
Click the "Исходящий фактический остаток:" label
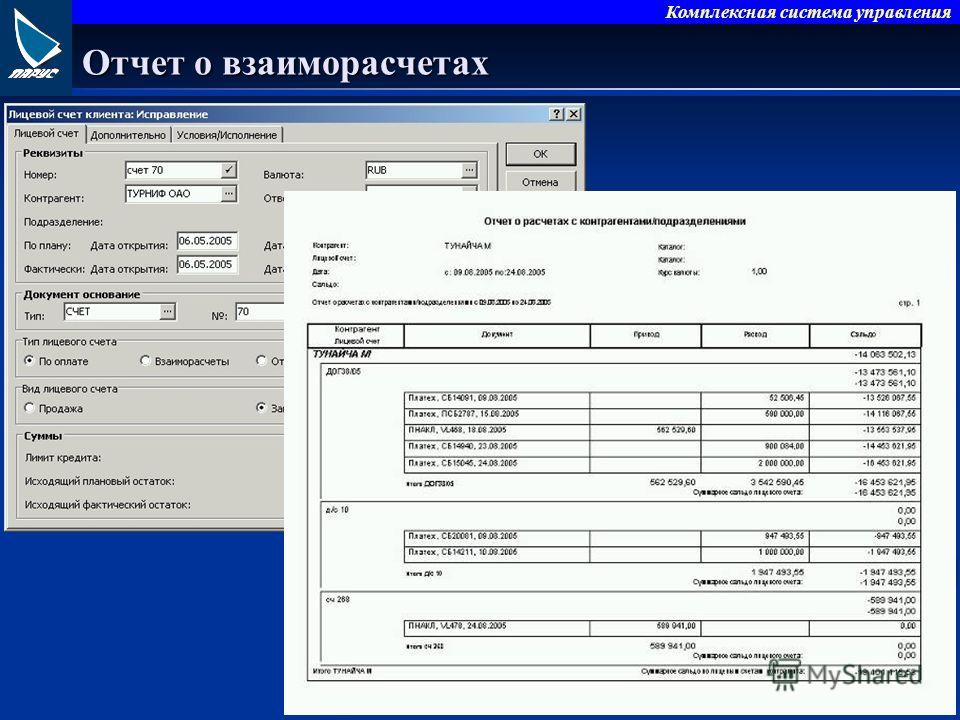click(108, 505)
